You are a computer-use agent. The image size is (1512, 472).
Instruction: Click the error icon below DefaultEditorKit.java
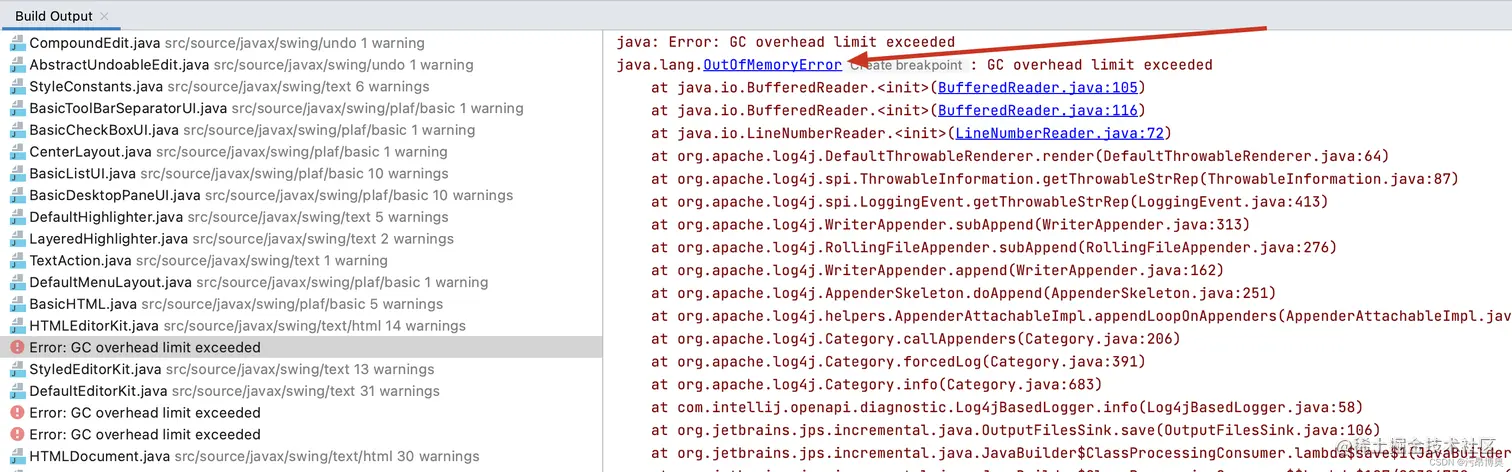point(17,413)
